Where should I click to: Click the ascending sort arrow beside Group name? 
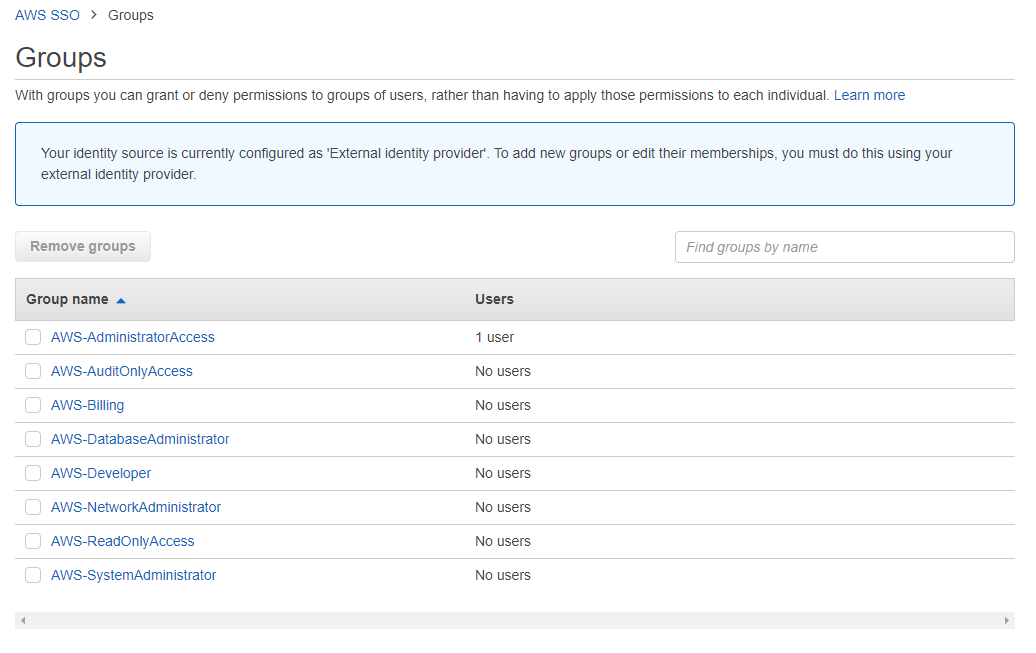click(121, 301)
